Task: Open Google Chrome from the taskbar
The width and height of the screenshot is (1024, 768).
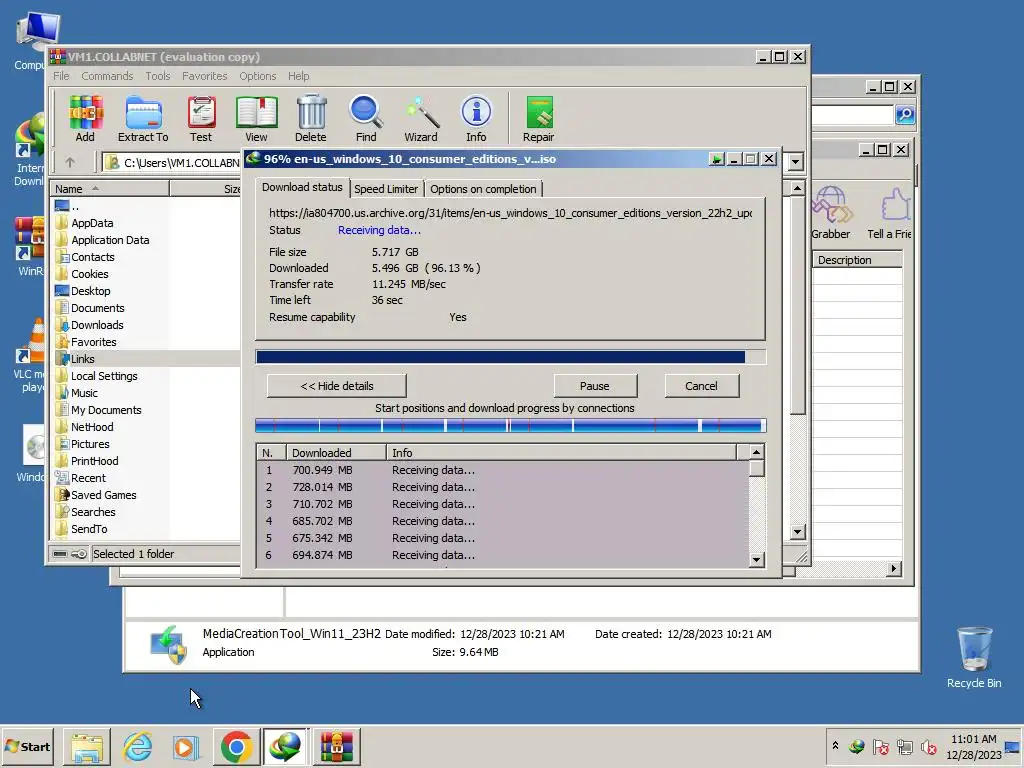Action: [236, 746]
